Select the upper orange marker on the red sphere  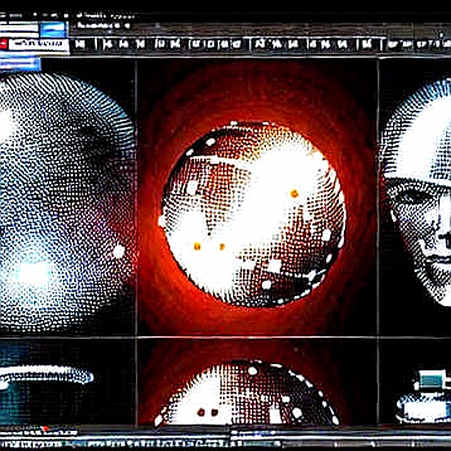pyautogui.click(x=294, y=193)
